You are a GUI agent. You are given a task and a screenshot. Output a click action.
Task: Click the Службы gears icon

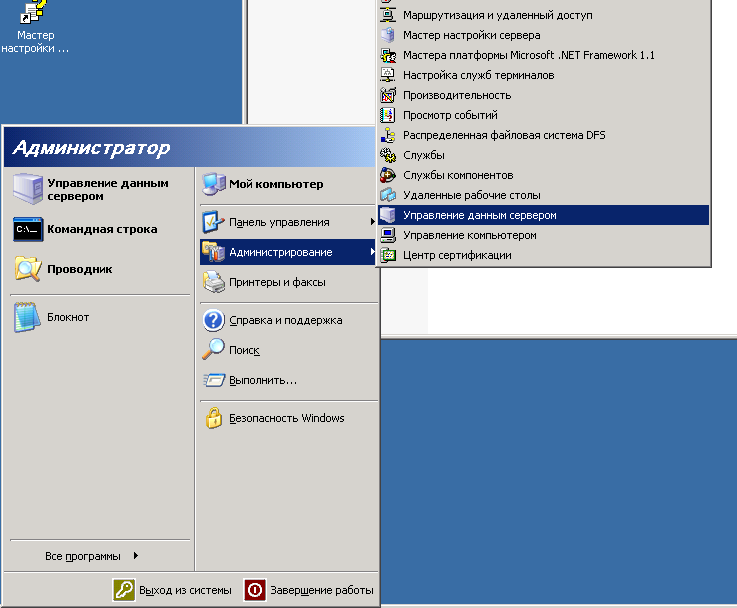[388, 155]
